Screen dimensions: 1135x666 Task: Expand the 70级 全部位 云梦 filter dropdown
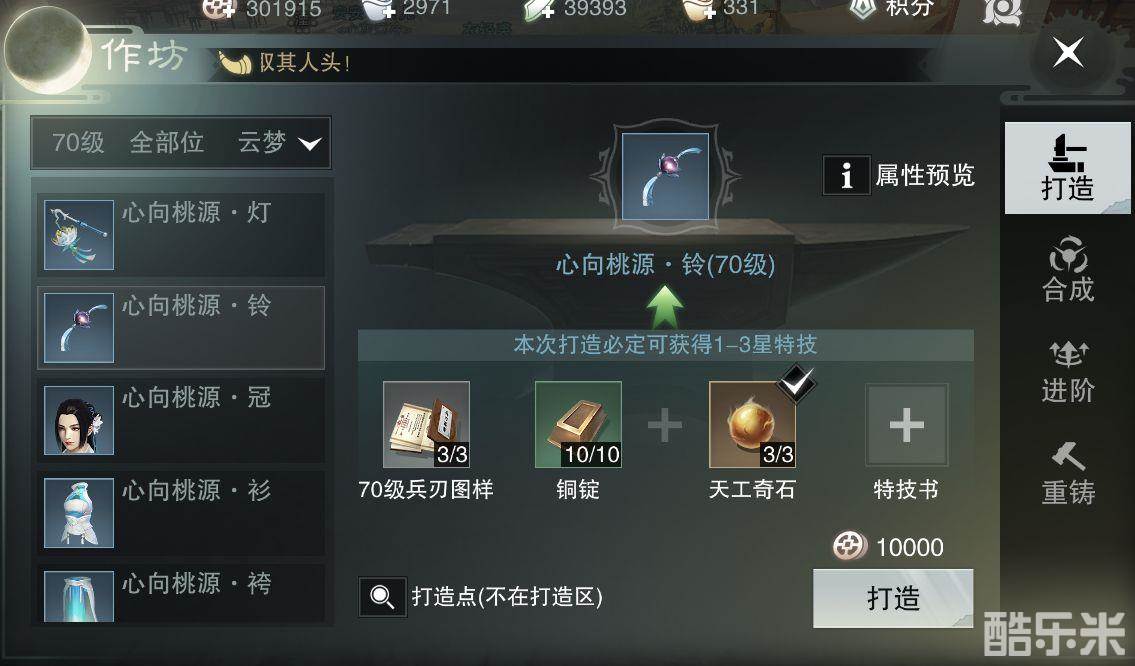tap(181, 143)
